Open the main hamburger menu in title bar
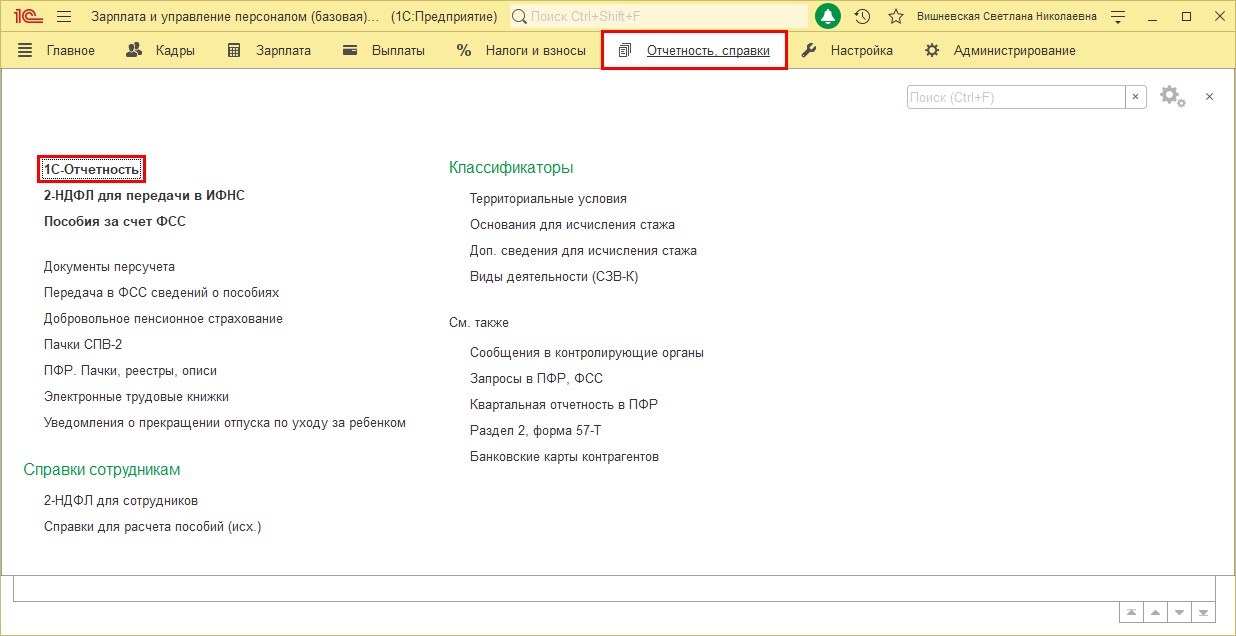 click(64, 16)
